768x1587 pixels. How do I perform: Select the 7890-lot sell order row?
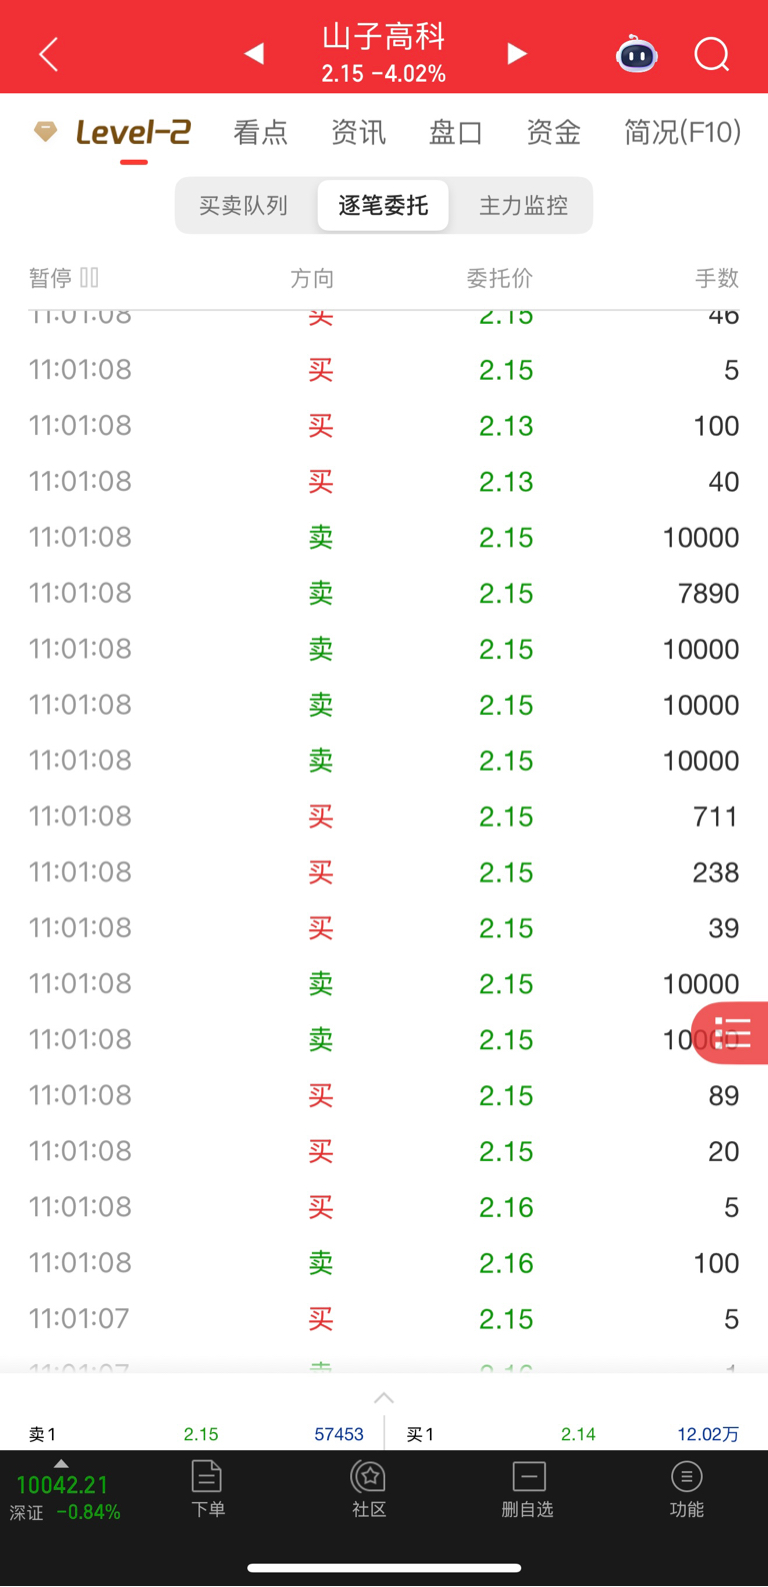(x=384, y=593)
